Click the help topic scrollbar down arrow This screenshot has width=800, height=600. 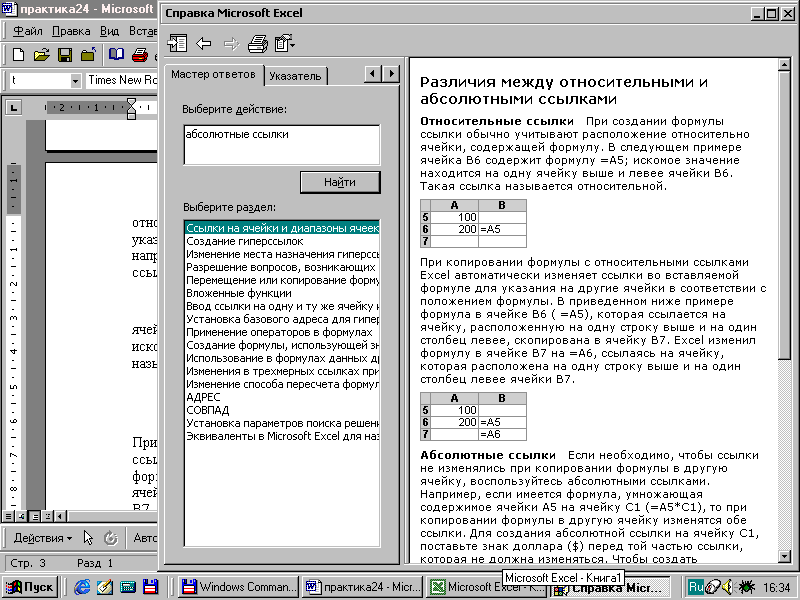point(784,556)
